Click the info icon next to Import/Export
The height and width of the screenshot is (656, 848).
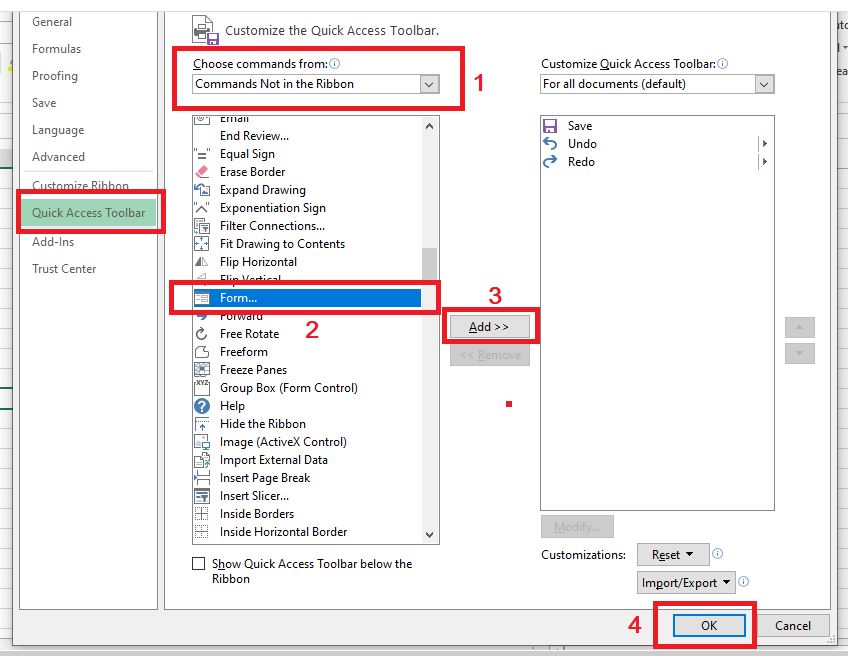pyautogui.click(x=744, y=582)
